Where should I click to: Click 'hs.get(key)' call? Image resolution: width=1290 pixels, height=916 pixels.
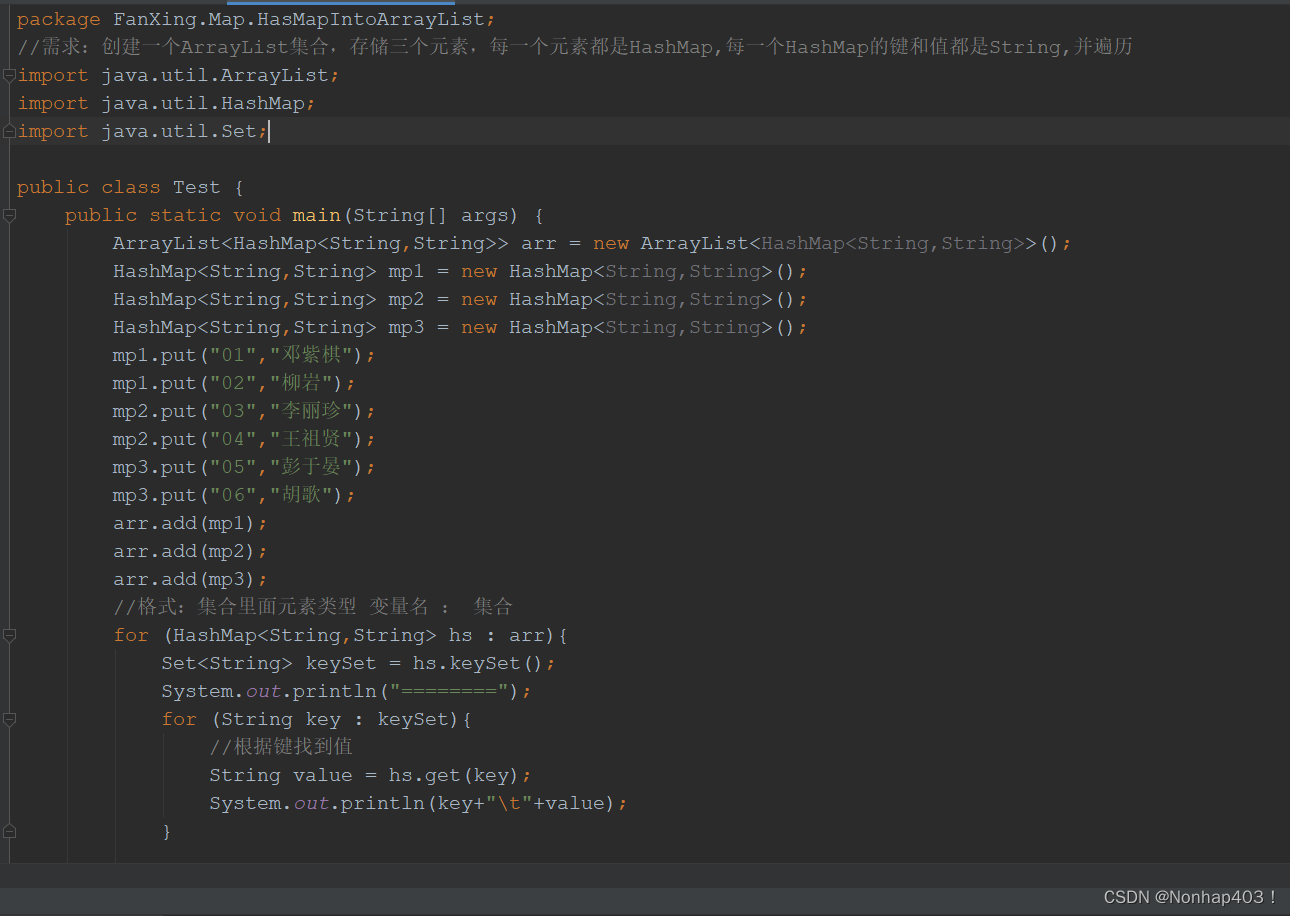tap(455, 775)
